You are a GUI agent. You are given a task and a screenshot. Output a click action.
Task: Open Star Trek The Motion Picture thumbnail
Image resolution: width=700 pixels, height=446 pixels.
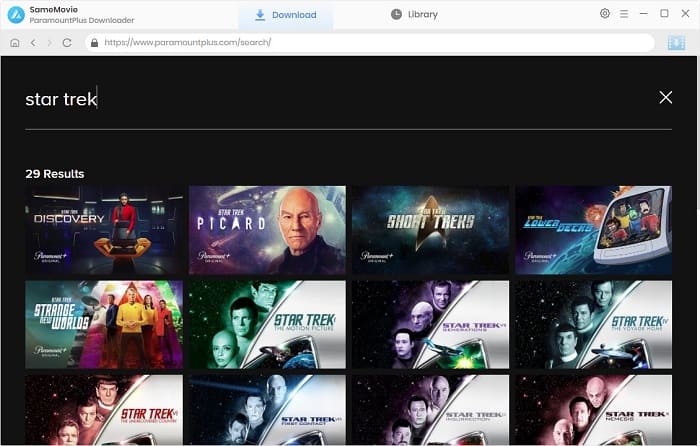[x=267, y=325]
